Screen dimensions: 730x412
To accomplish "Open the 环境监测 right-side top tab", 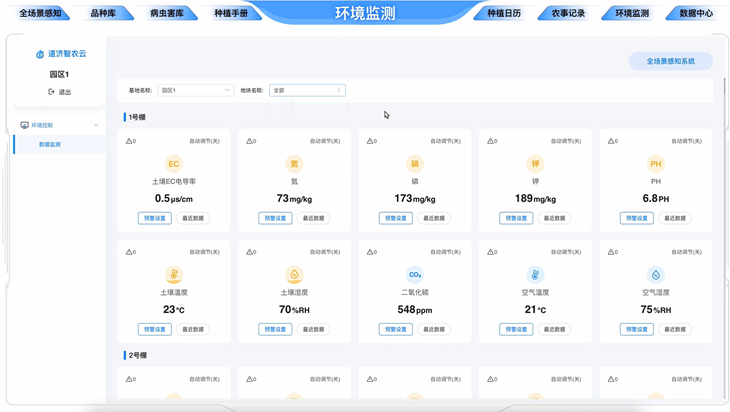I will [632, 14].
